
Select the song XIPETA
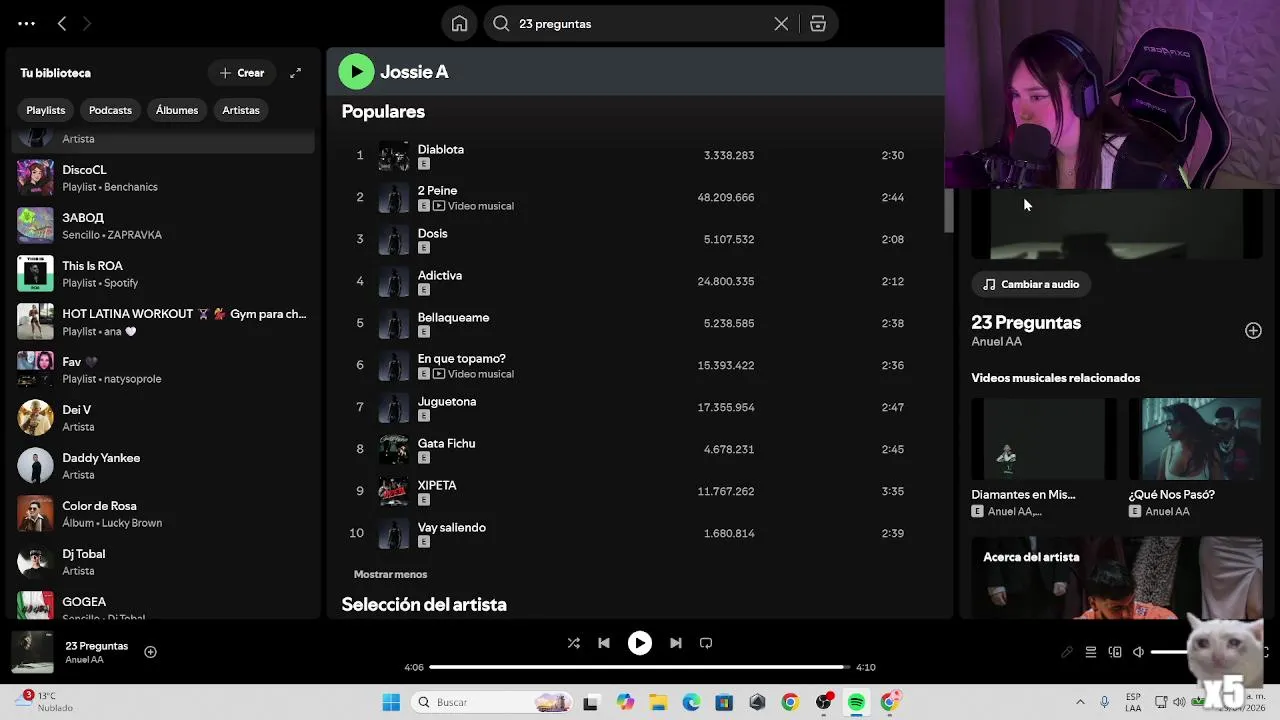[437, 485]
